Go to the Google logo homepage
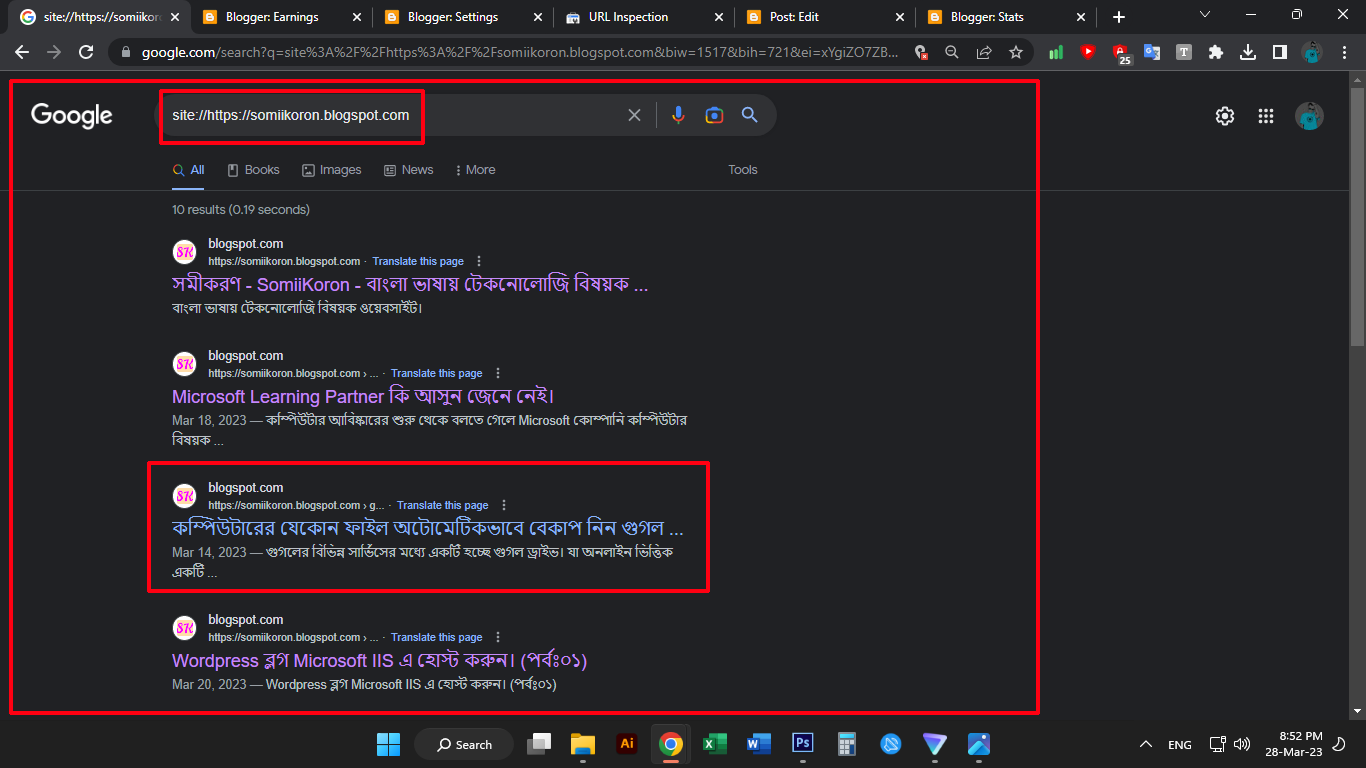Image resolution: width=1366 pixels, height=768 pixels. (x=72, y=116)
